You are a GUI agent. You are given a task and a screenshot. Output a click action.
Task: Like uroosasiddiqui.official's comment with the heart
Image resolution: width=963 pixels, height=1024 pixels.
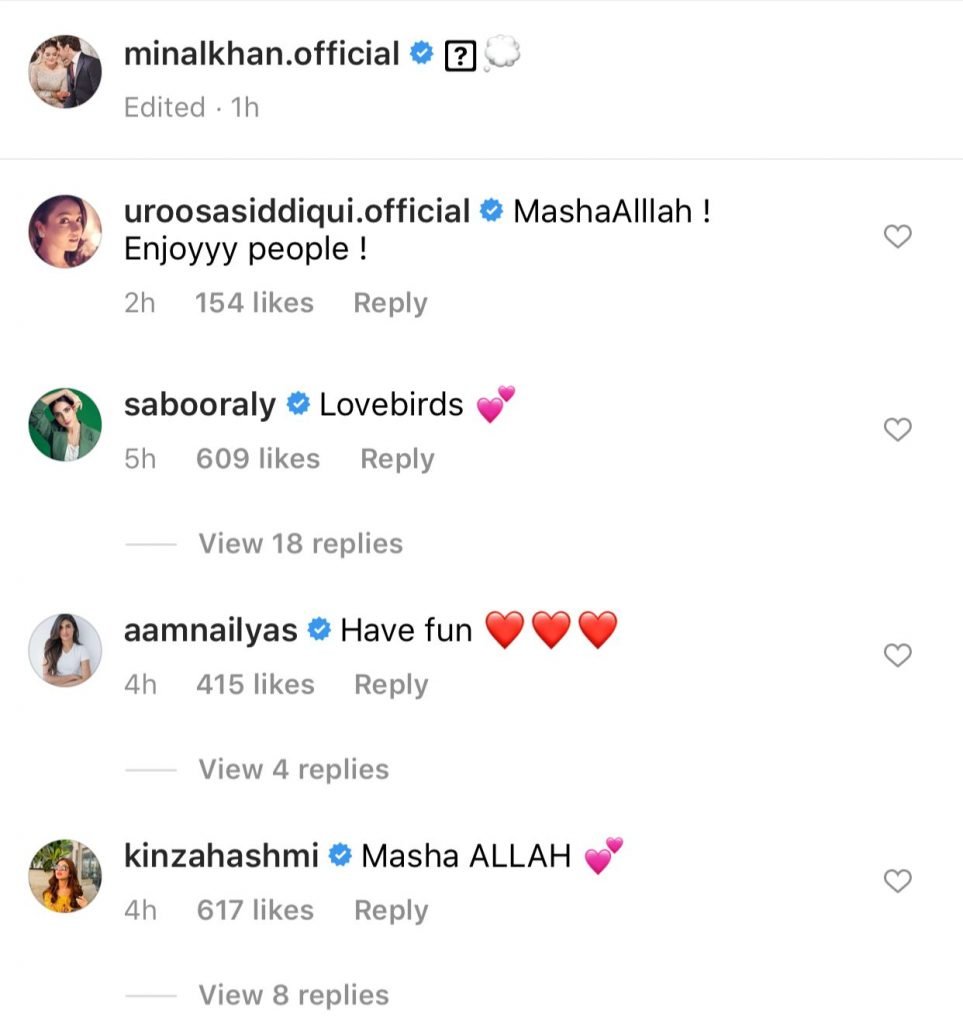(x=899, y=237)
